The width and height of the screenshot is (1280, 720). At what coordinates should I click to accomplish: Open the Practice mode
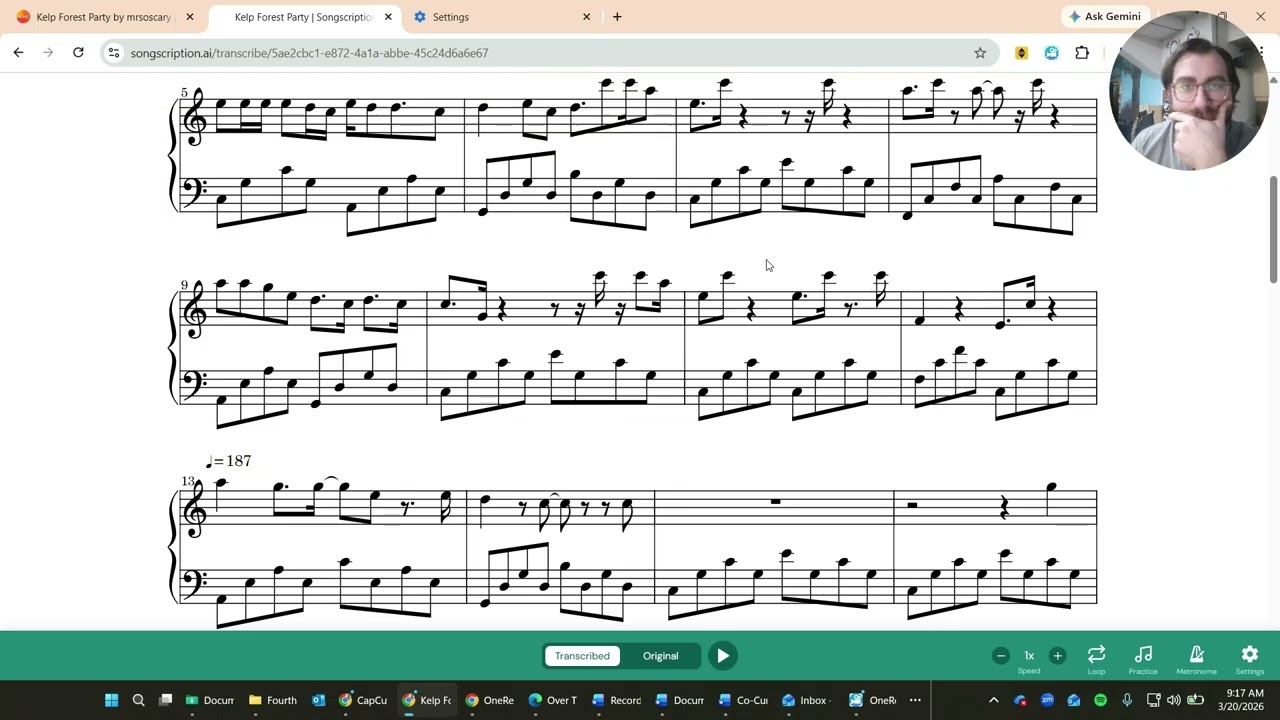[1143, 659]
